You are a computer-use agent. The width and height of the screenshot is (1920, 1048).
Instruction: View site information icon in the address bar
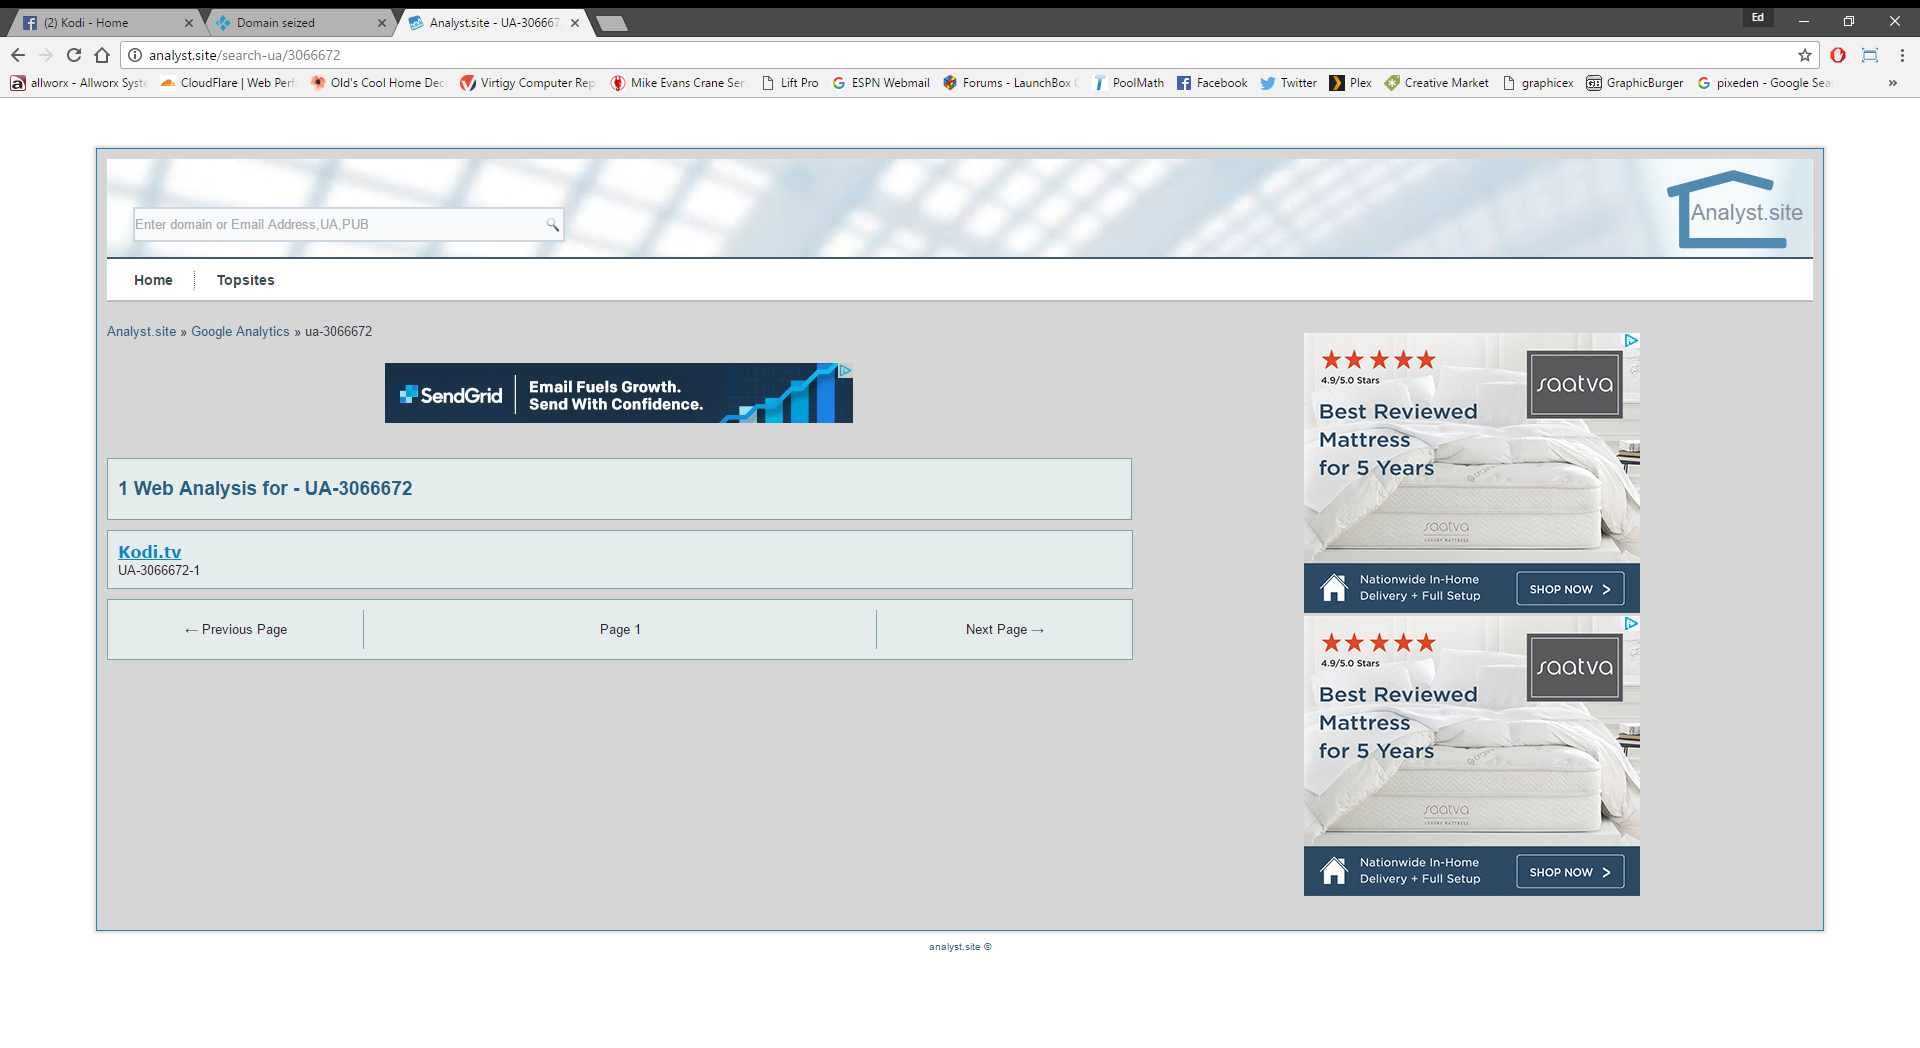[x=135, y=55]
